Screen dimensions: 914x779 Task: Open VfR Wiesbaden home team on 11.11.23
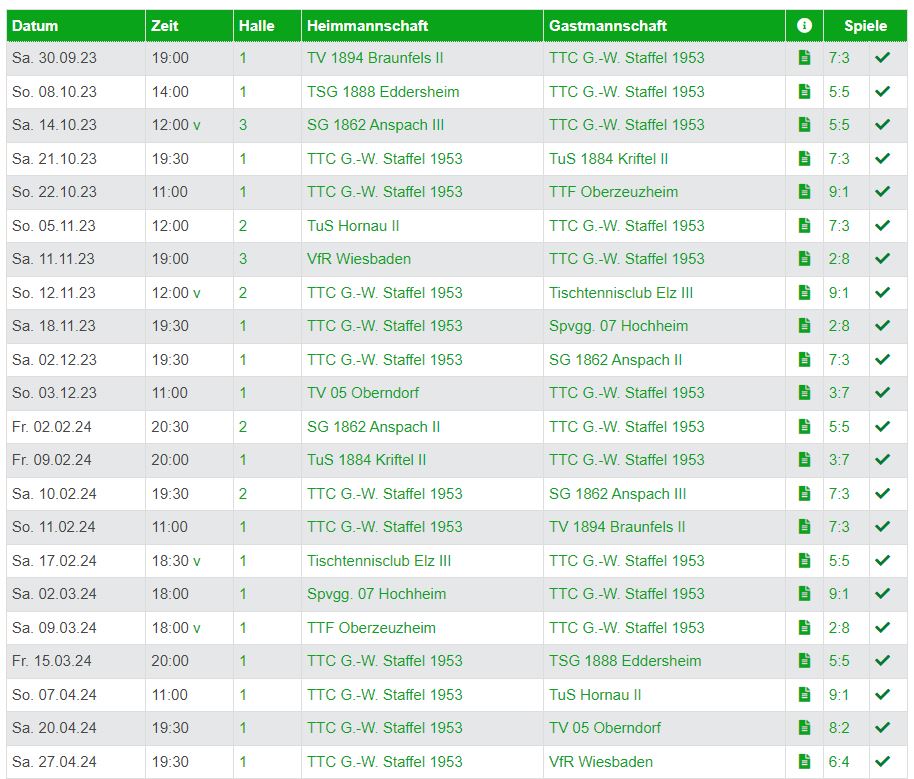[359, 259]
